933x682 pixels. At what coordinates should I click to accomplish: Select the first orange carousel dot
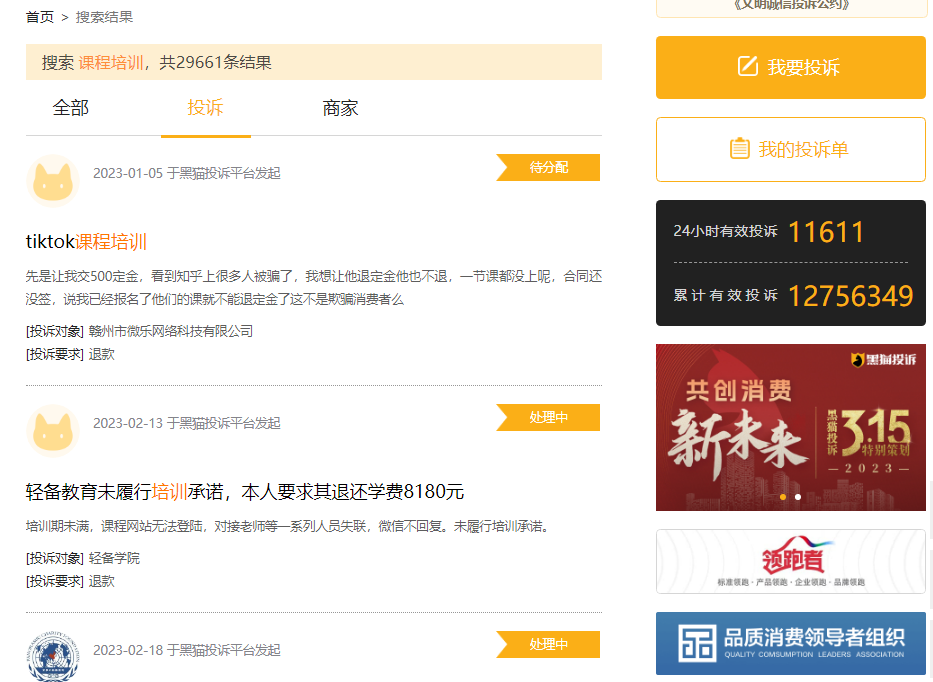[783, 497]
